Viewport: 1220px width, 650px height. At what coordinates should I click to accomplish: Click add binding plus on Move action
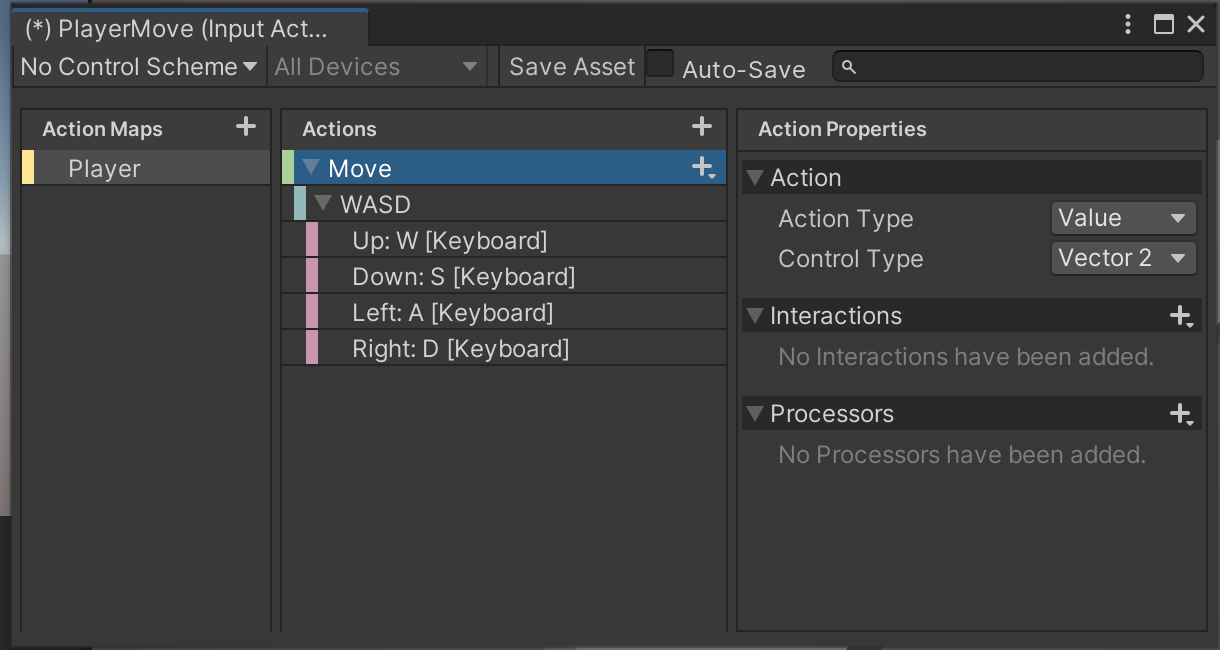[704, 168]
